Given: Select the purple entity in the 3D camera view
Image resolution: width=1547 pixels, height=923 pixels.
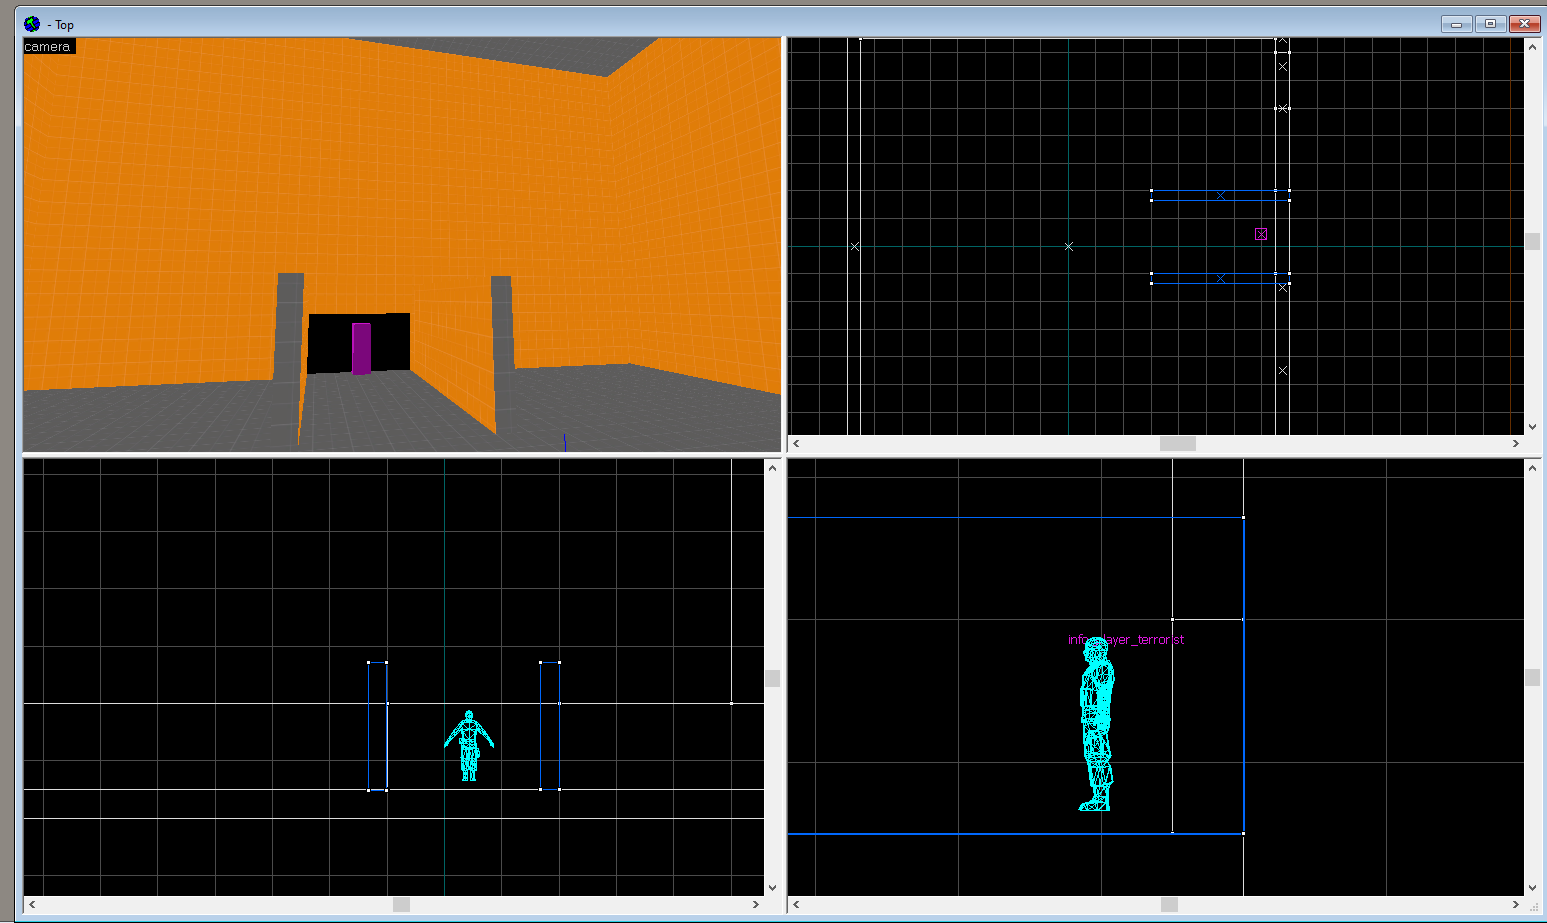Looking at the screenshot, I should [x=361, y=348].
